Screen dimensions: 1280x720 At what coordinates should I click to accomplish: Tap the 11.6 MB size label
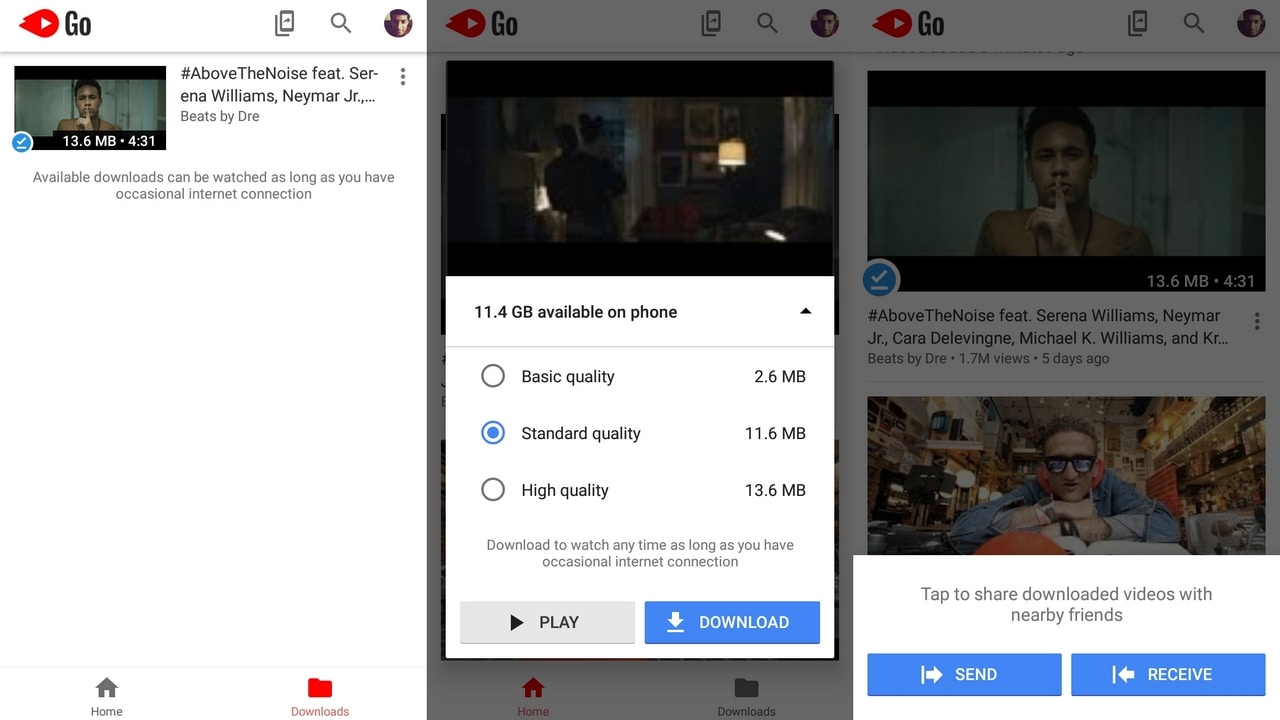(x=775, y=433)
